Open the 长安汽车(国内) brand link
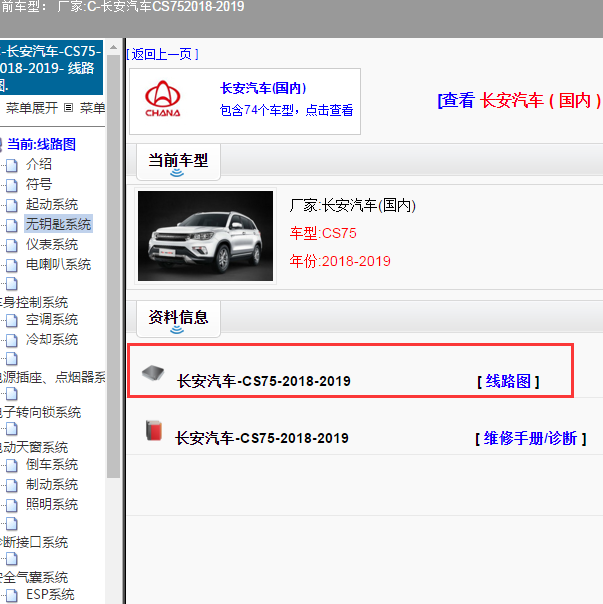 pos(263,88)
